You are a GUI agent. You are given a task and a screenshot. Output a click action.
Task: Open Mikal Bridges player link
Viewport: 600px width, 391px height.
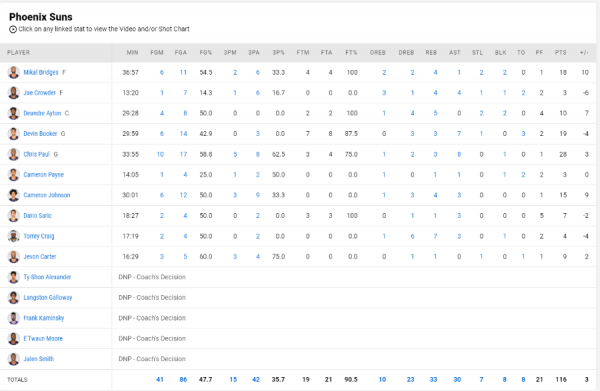tap(41, 72)
